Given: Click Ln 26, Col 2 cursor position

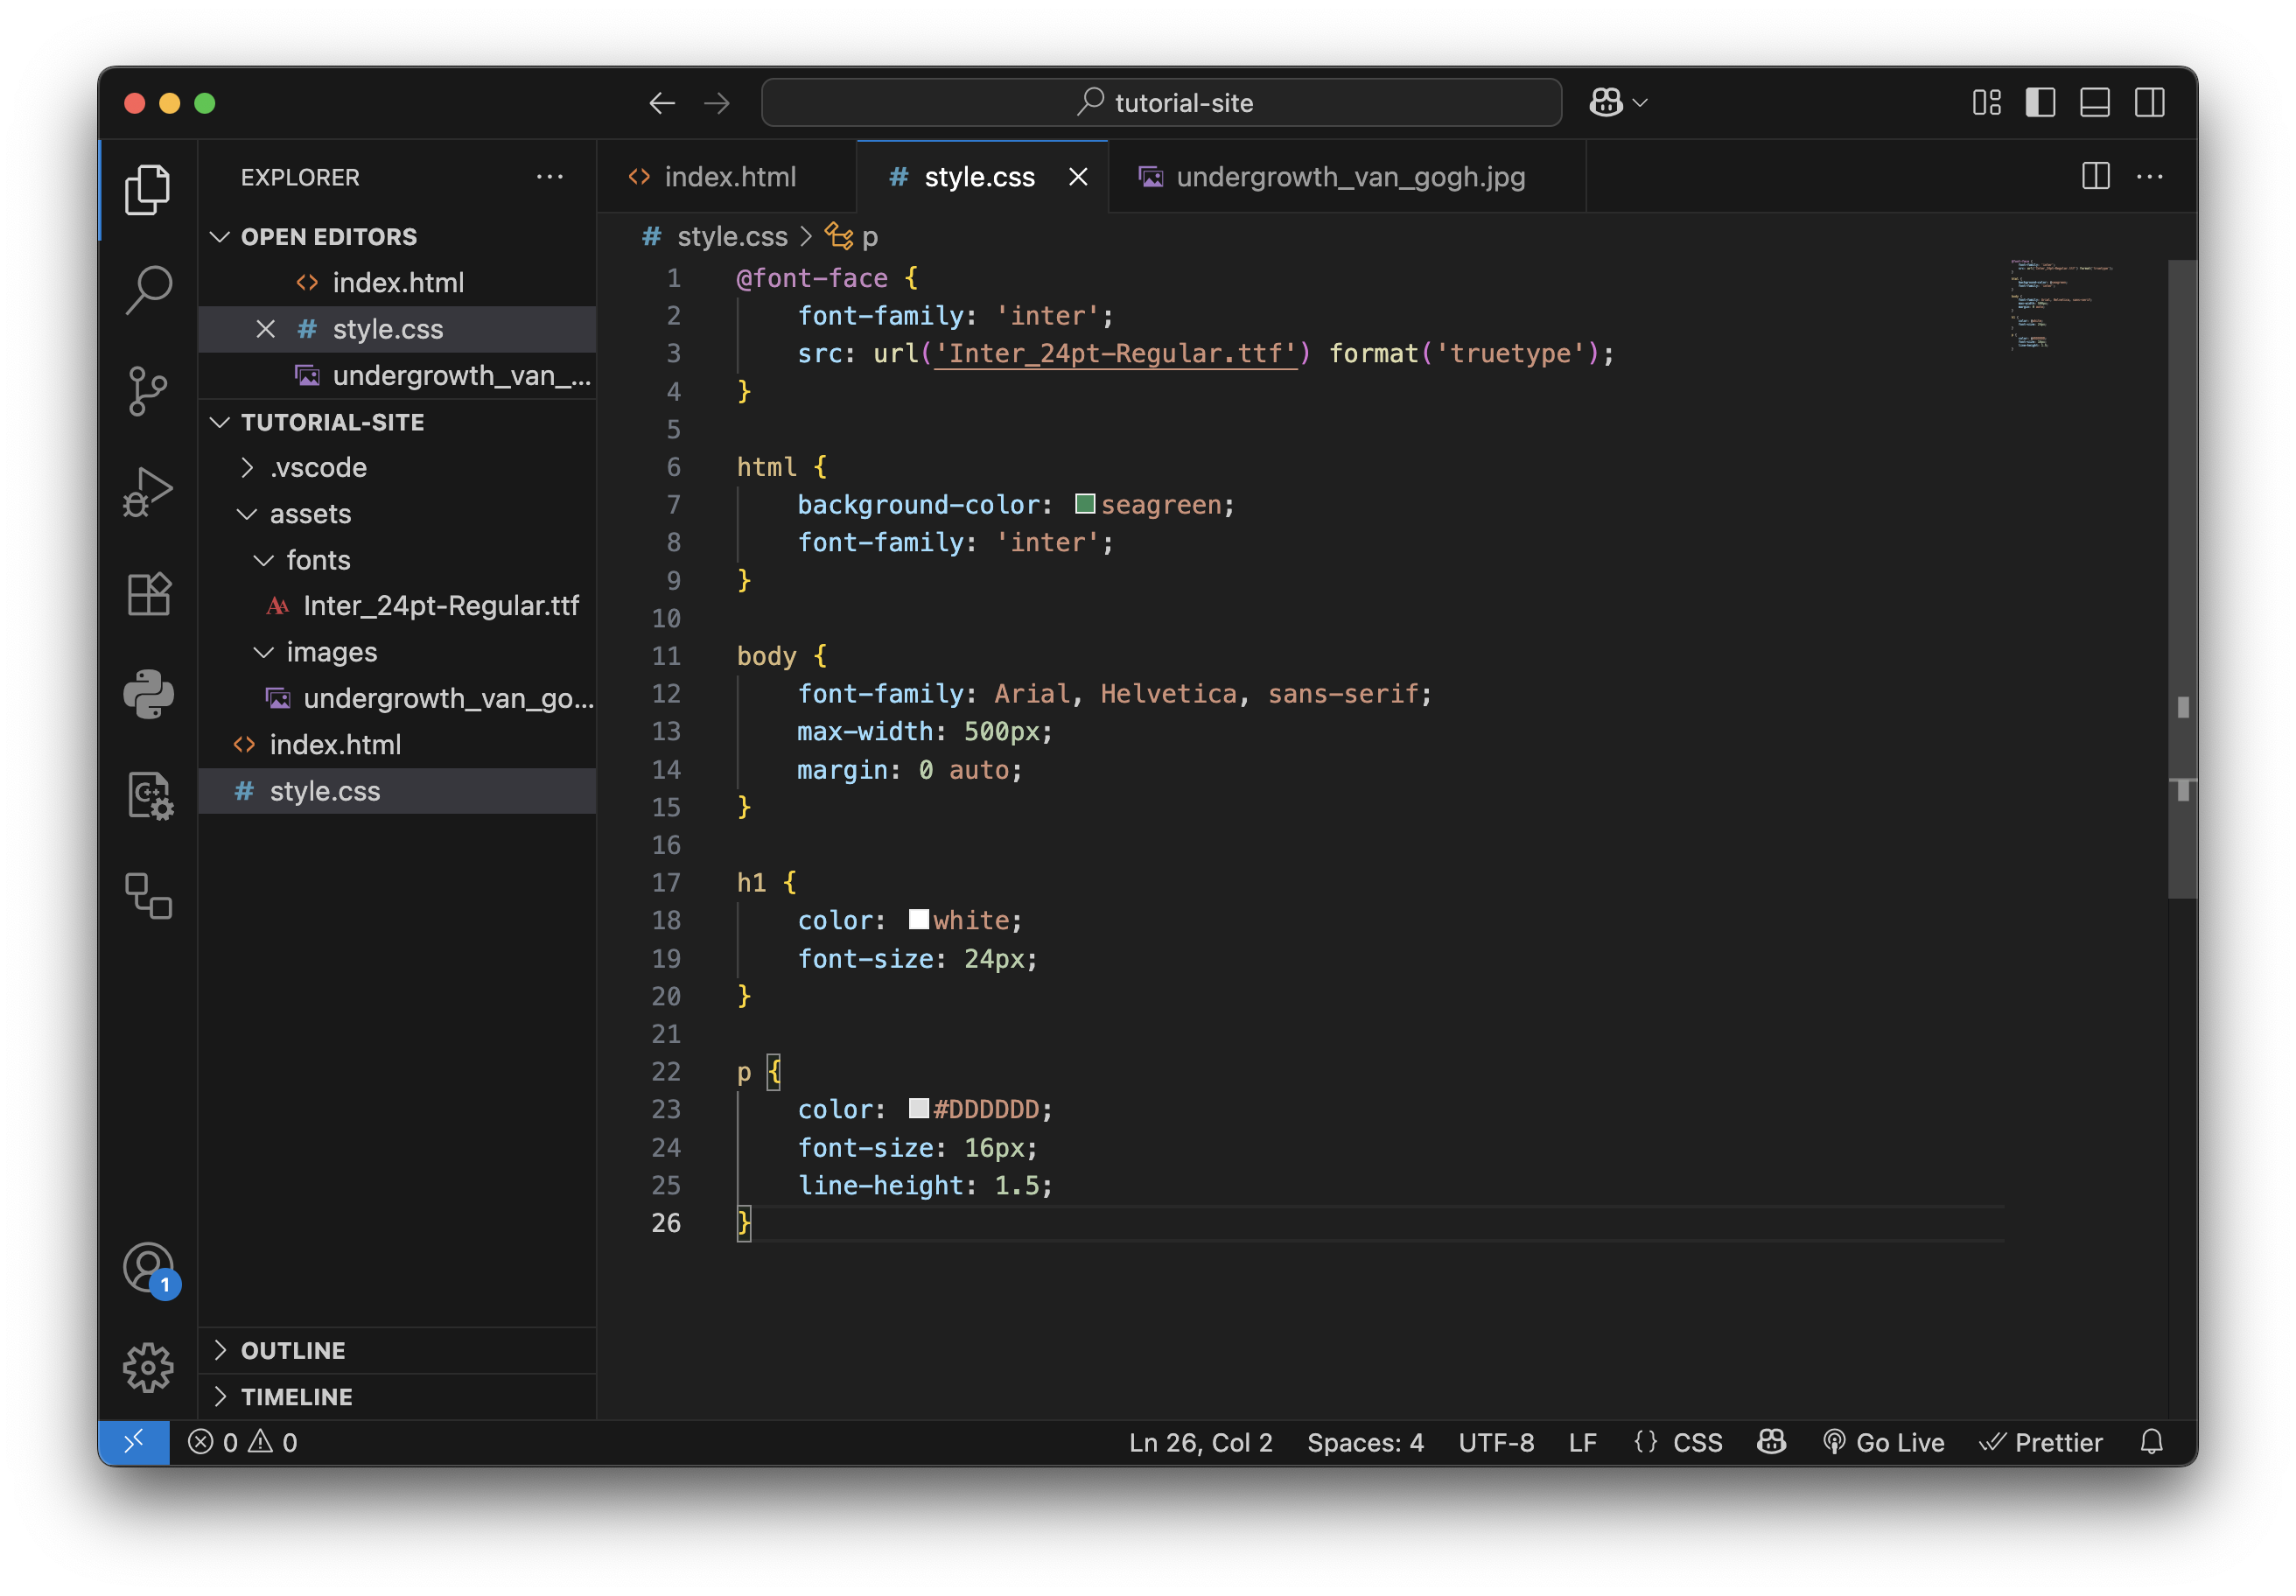Looking at the screenshot, I should click(x=1201, y=1442).
